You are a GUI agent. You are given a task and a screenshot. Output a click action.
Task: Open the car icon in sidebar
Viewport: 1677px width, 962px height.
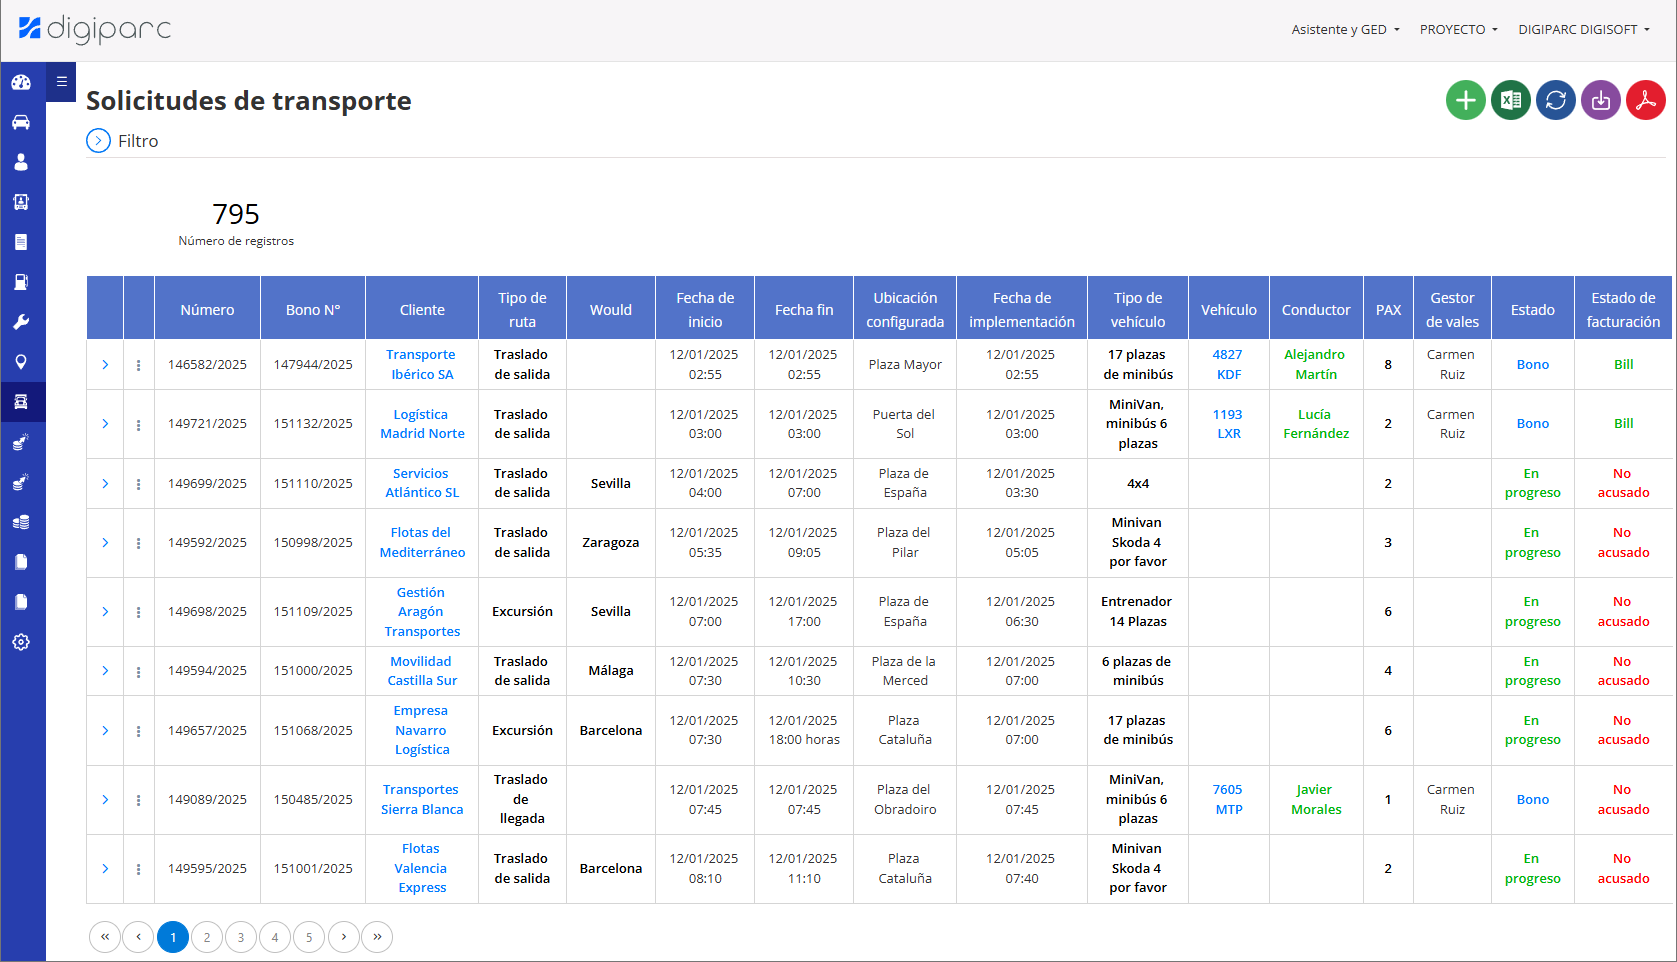click(21, 122)
